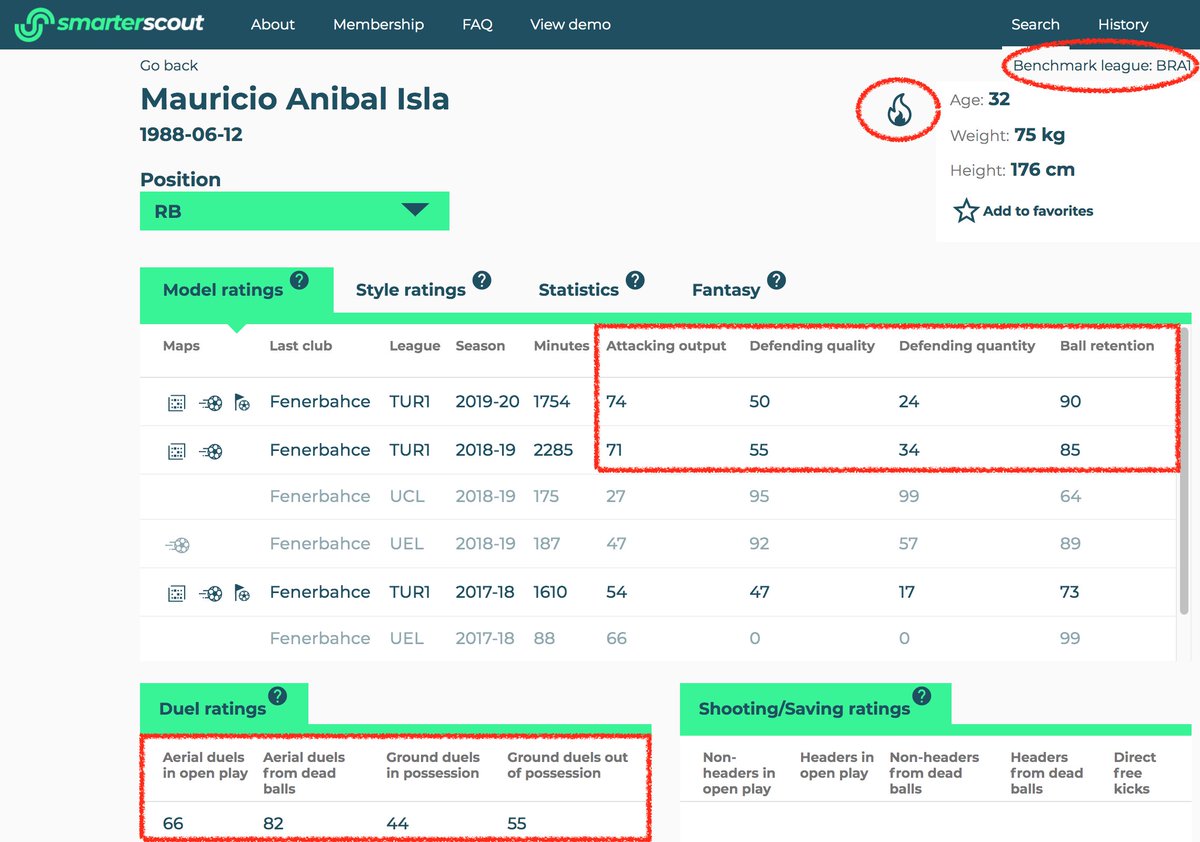Click the Defending quantity value 99
The width and height of the screenshot is (1200, 842).
(x=909, y=496)
